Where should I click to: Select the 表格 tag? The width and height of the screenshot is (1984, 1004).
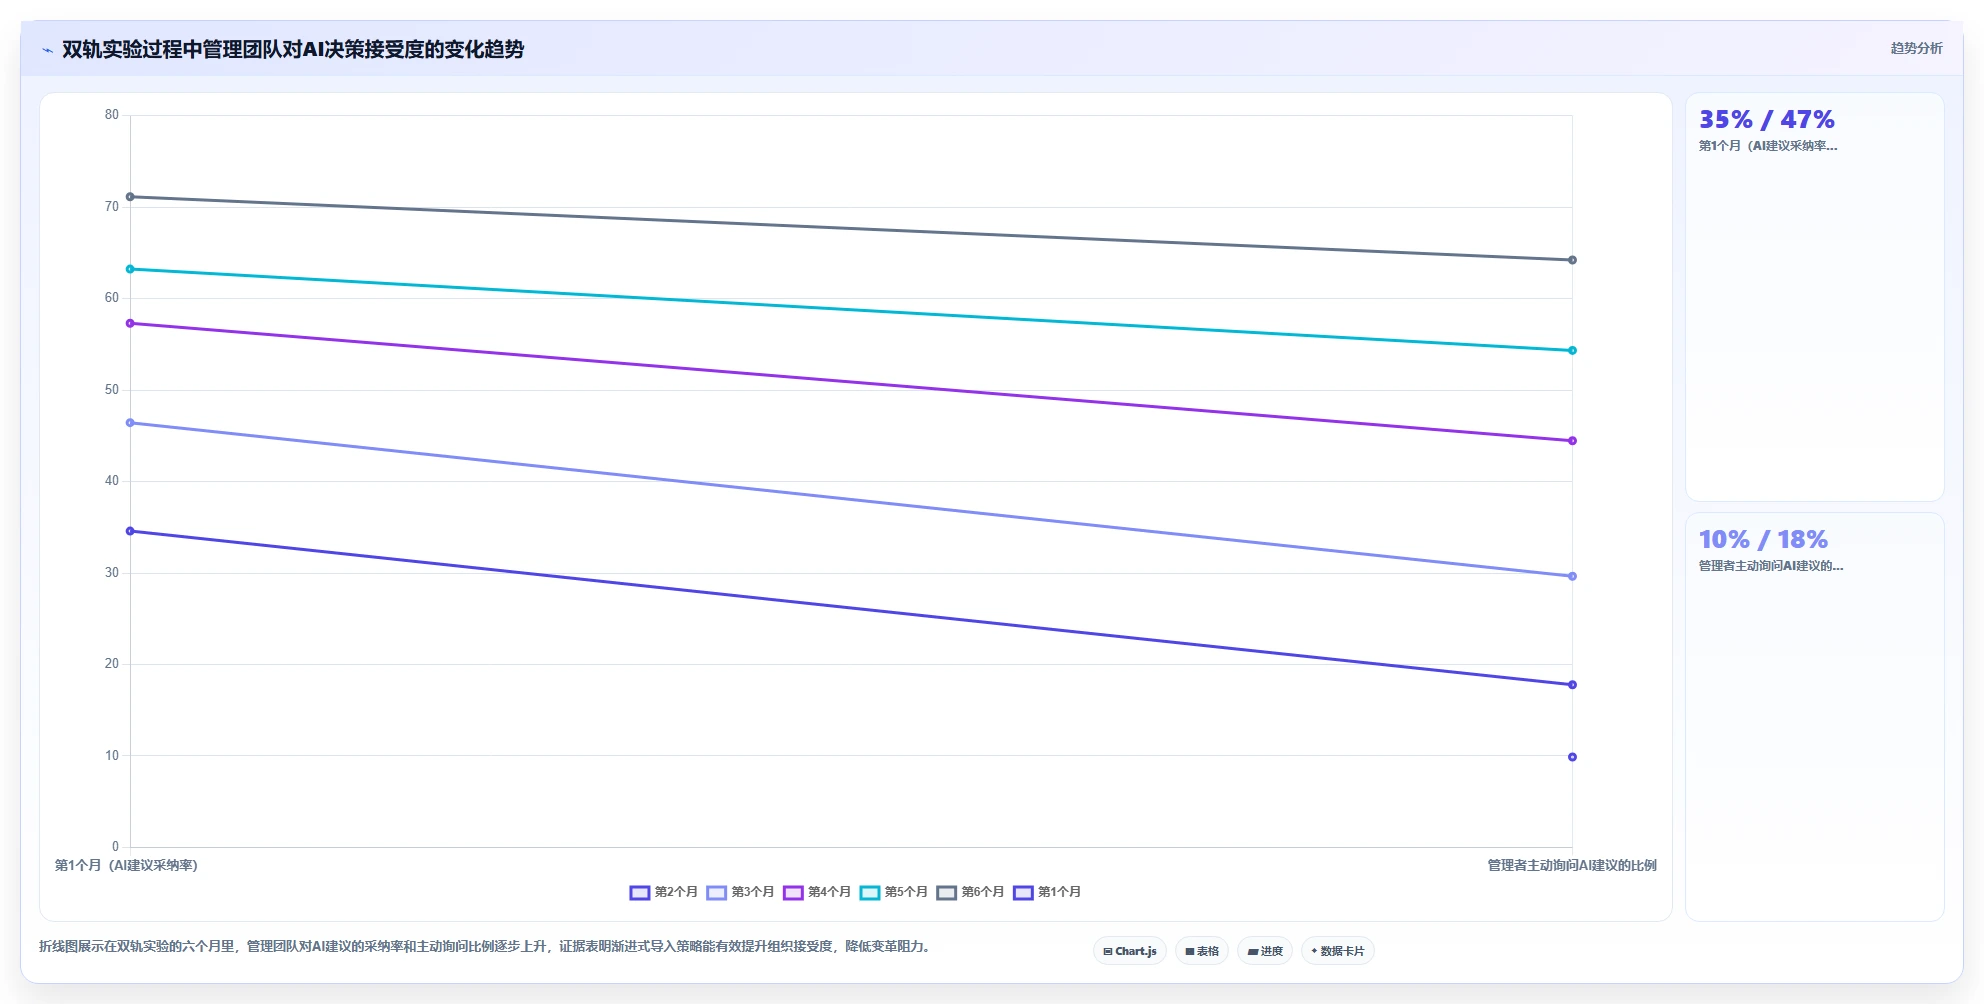coord(1202,951)
